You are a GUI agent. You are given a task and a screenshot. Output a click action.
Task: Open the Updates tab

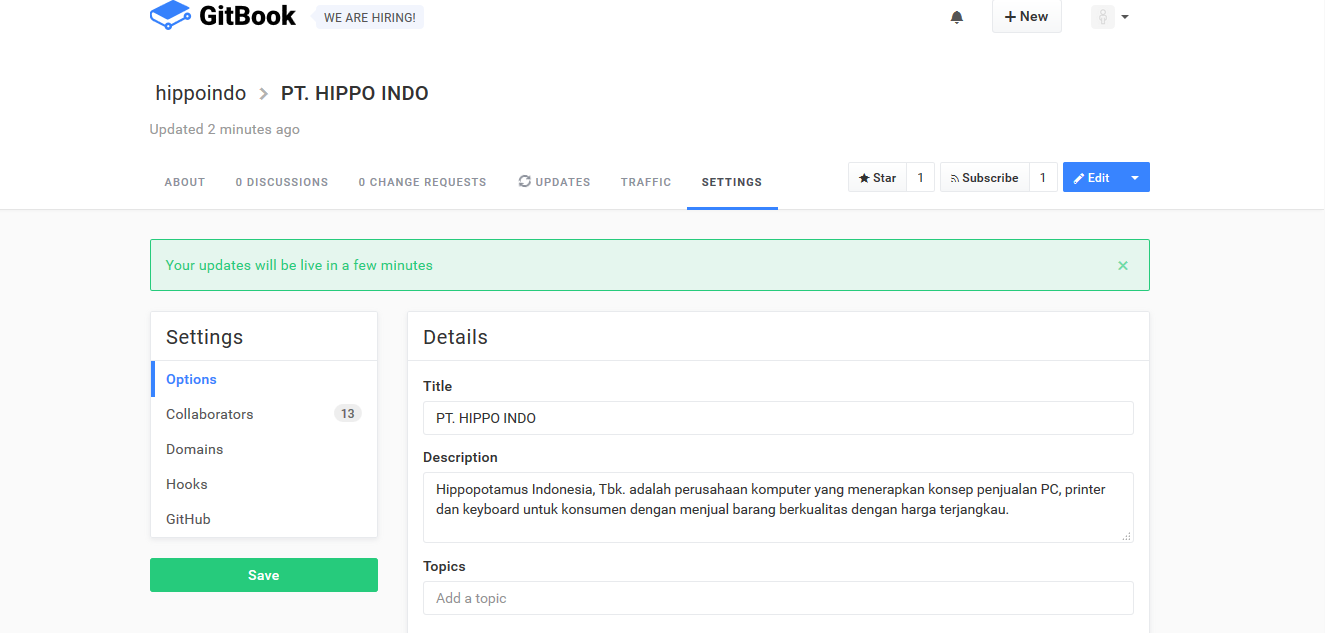(x=554, y=182)
